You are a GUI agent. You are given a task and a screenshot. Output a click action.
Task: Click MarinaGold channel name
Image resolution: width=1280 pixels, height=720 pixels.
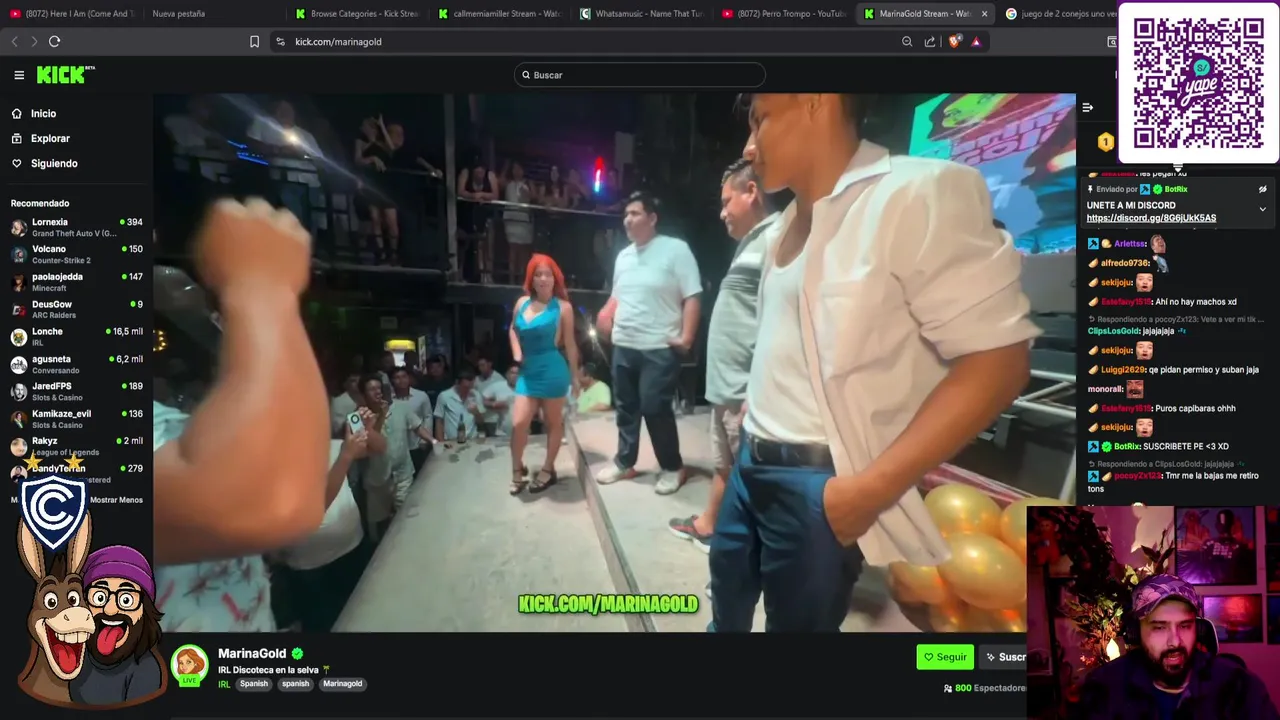click(x=252, y=653)
